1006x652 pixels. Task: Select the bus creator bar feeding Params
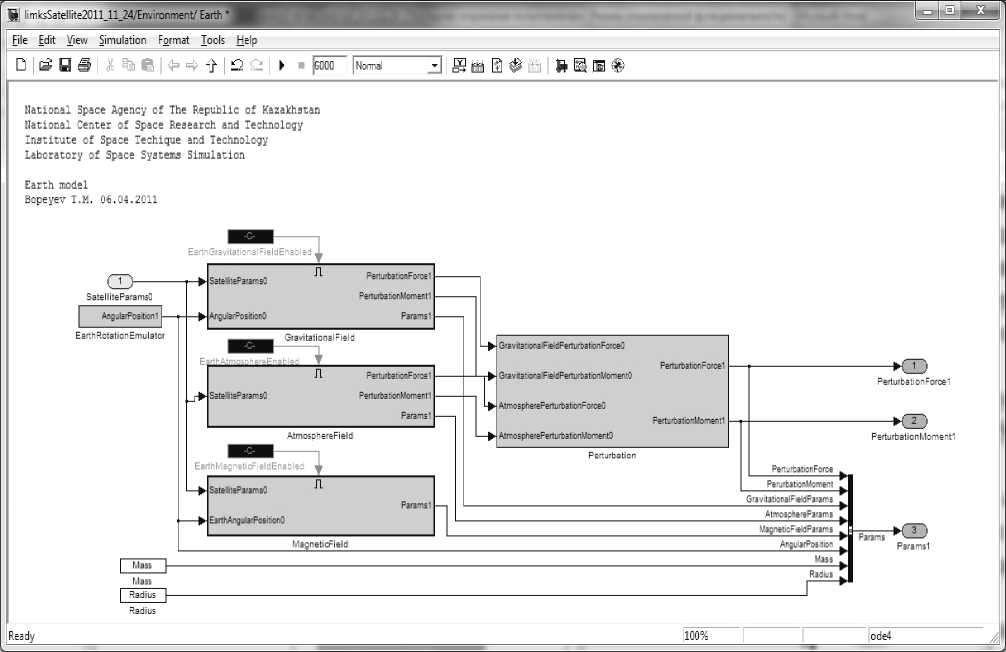click(x=850, y=528)
